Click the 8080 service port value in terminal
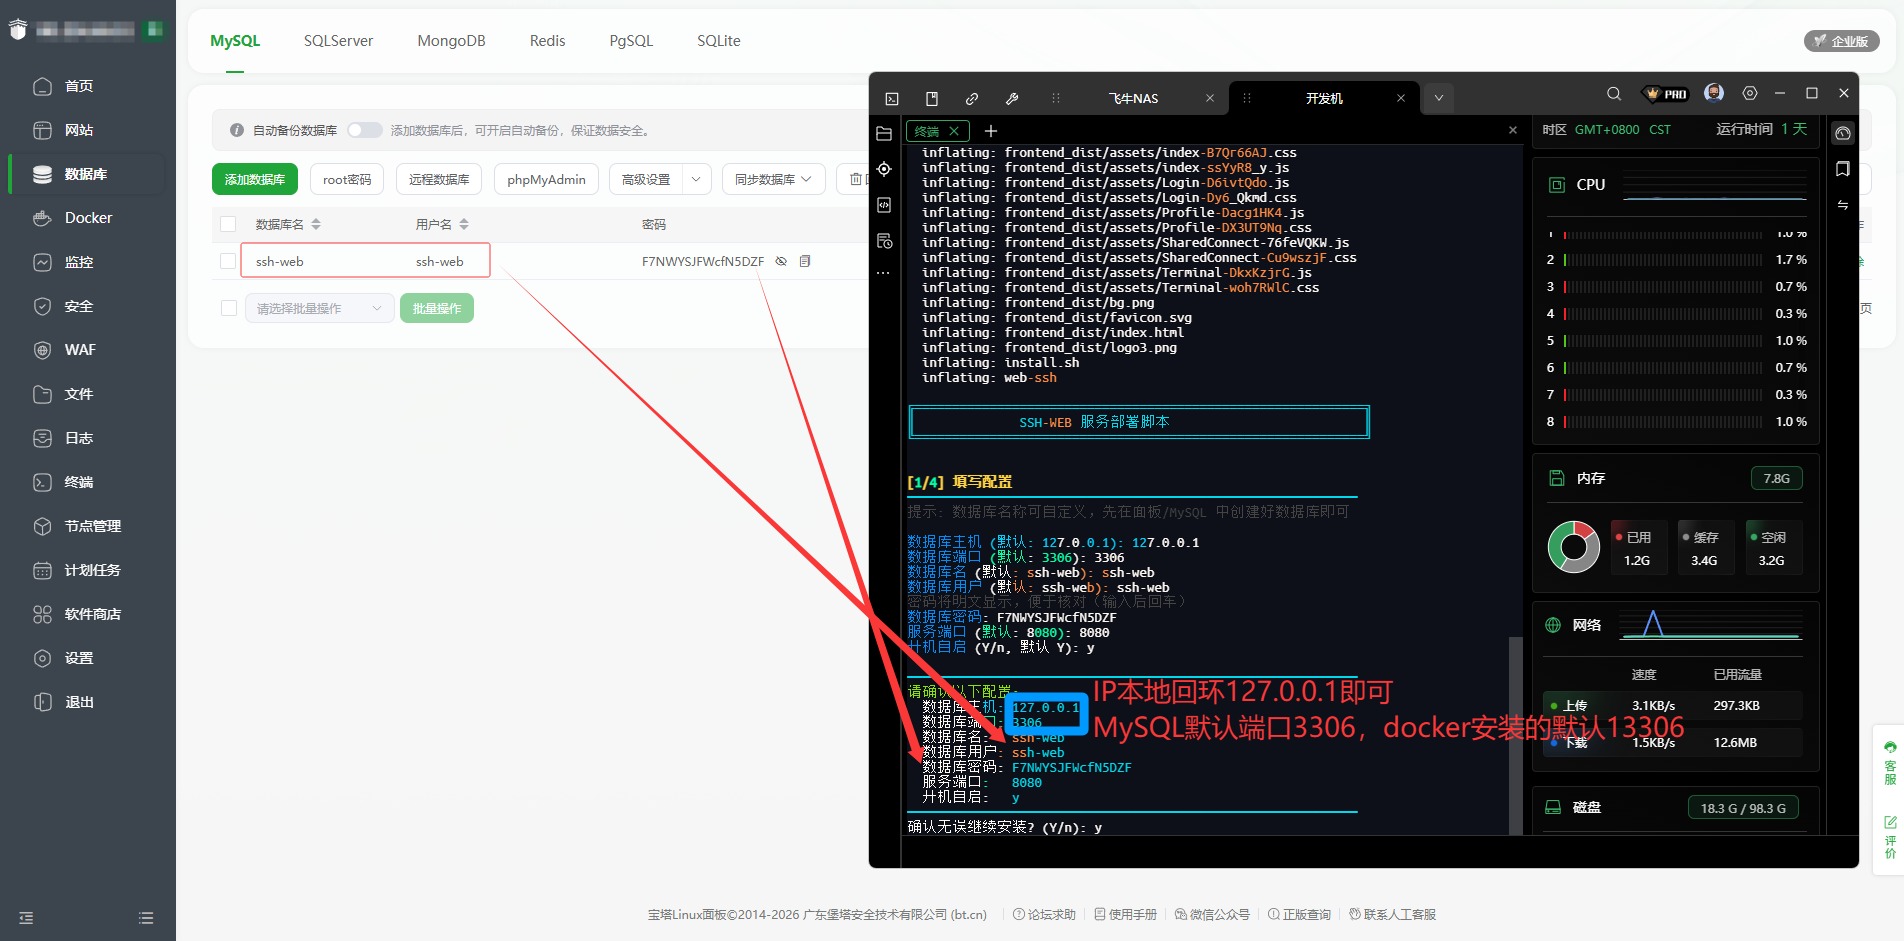The width and height of the screenshot is (1904, 941). (1027, 782)
